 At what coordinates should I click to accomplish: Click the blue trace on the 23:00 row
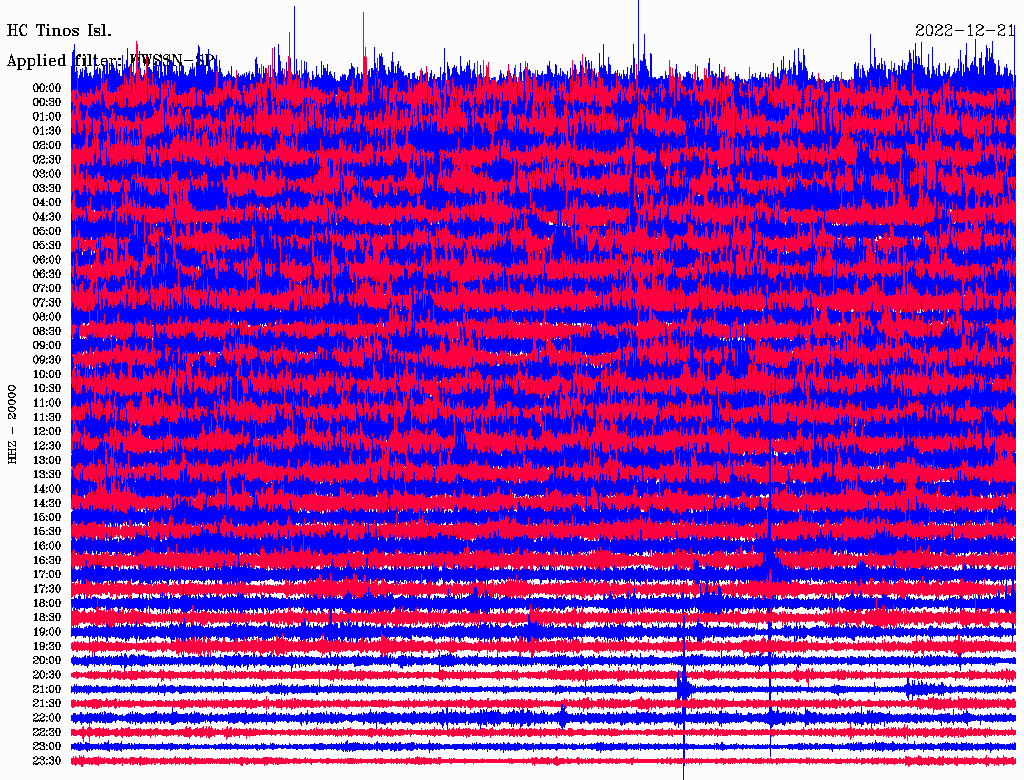(x=543, y=746)
